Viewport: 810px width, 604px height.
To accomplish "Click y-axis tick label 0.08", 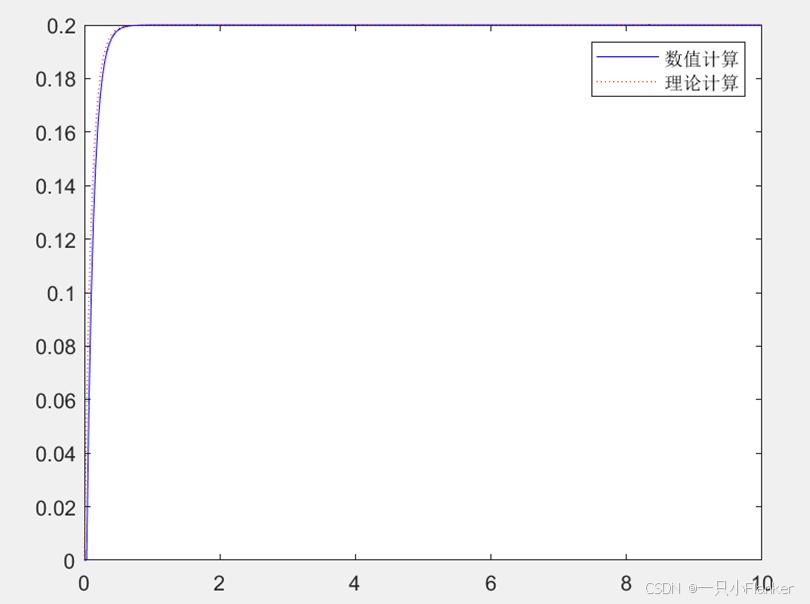I will click(56, 347).
